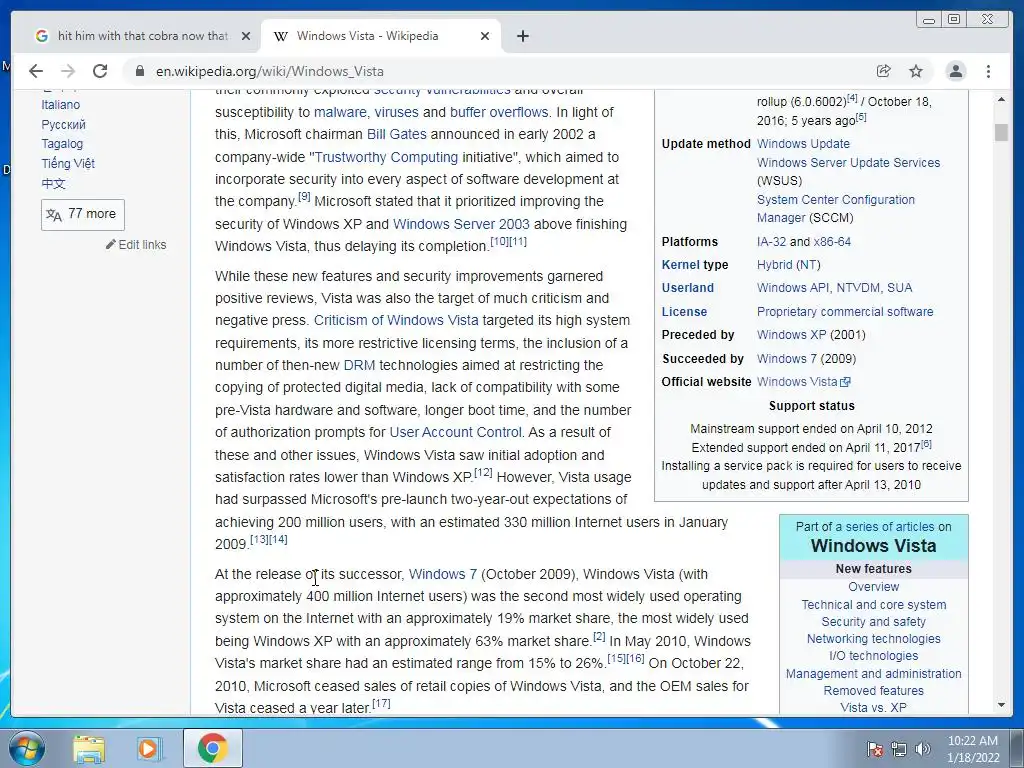Jump to citation [9]
Viewport: 1024px width, 768px height.
[x=304, y=196]
